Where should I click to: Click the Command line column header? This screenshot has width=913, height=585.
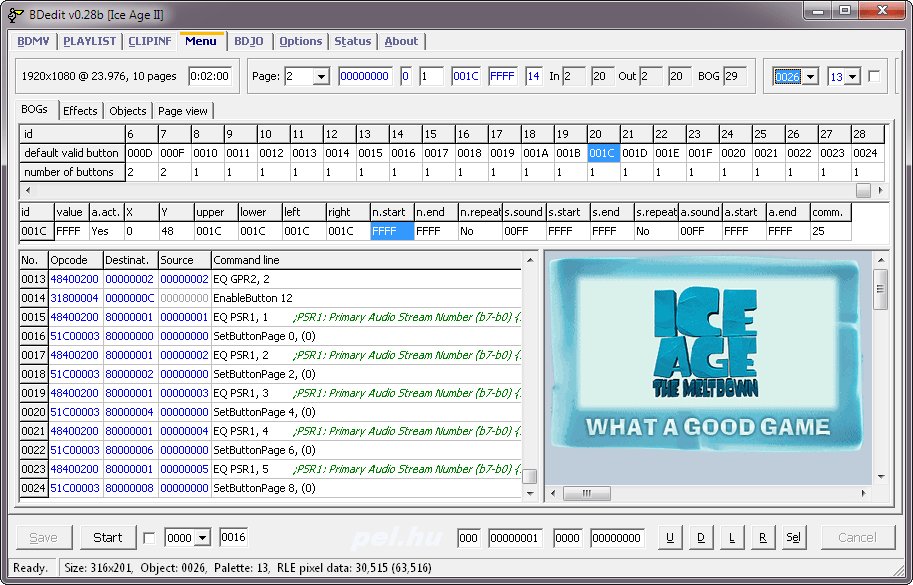[366, 260]
